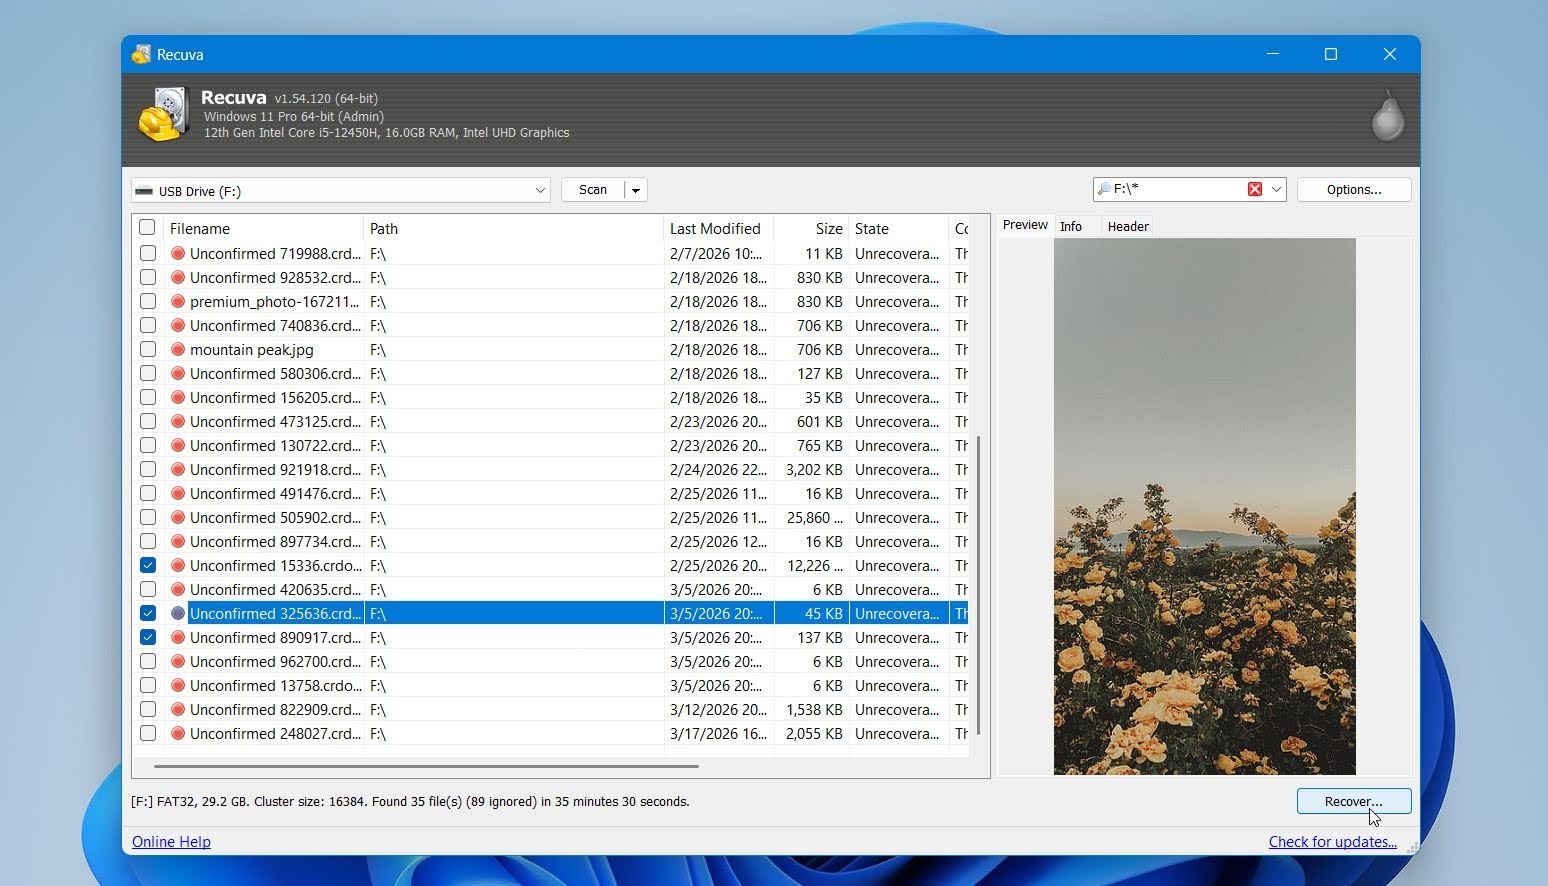Sort list by Size column header
The height and width of the screenshot is (886, 1548).
tap(811, 229)
